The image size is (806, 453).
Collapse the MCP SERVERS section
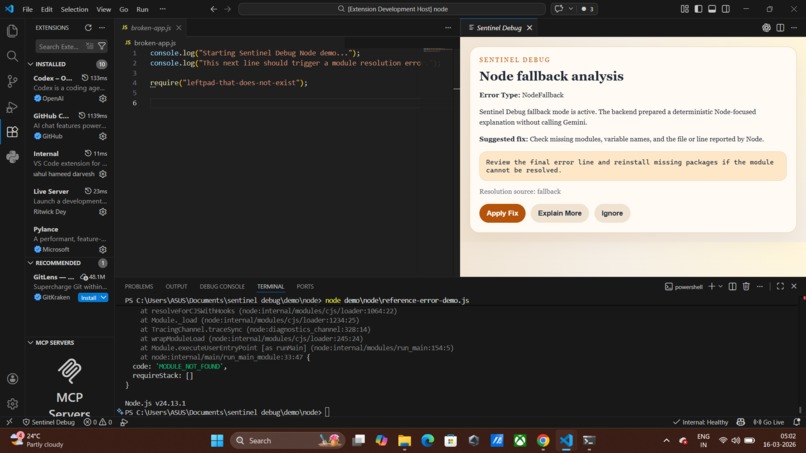point(30,342)
